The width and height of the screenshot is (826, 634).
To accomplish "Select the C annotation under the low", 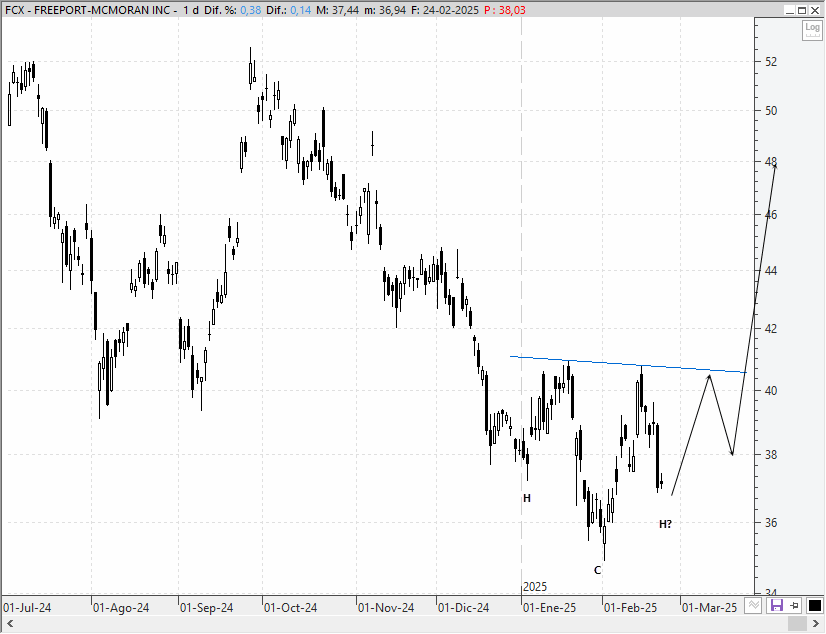I will (x=597, y=570).
